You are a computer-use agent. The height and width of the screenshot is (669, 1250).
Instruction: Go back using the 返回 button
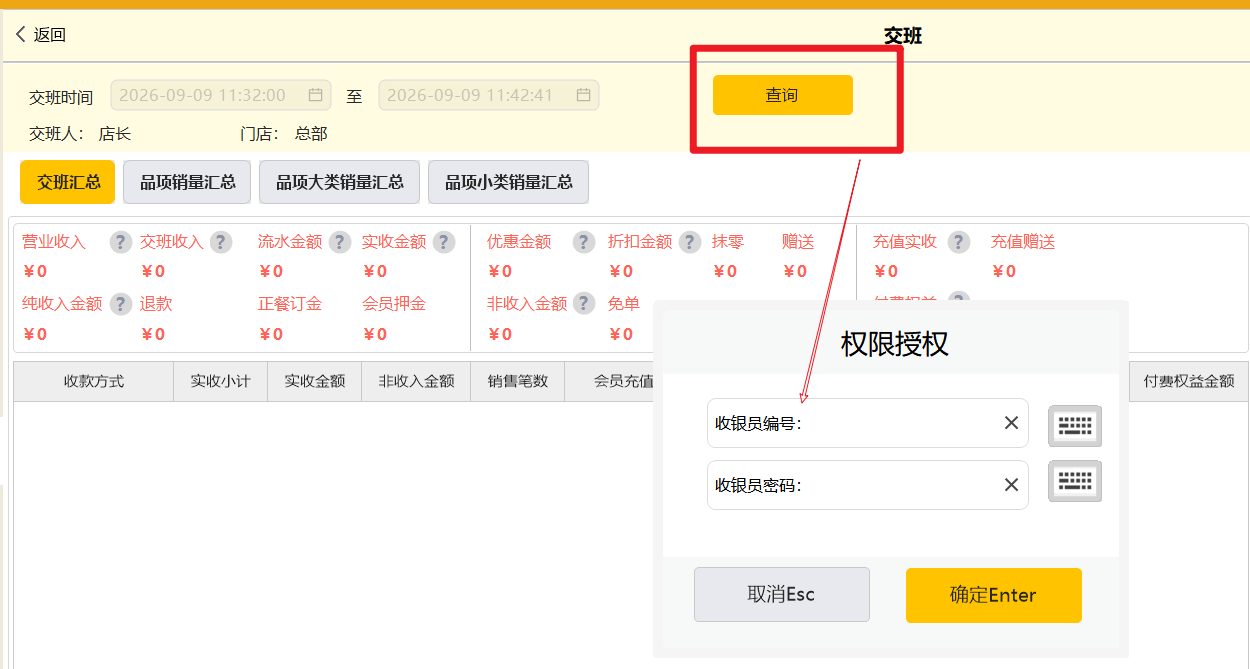[x=41, y=35]
